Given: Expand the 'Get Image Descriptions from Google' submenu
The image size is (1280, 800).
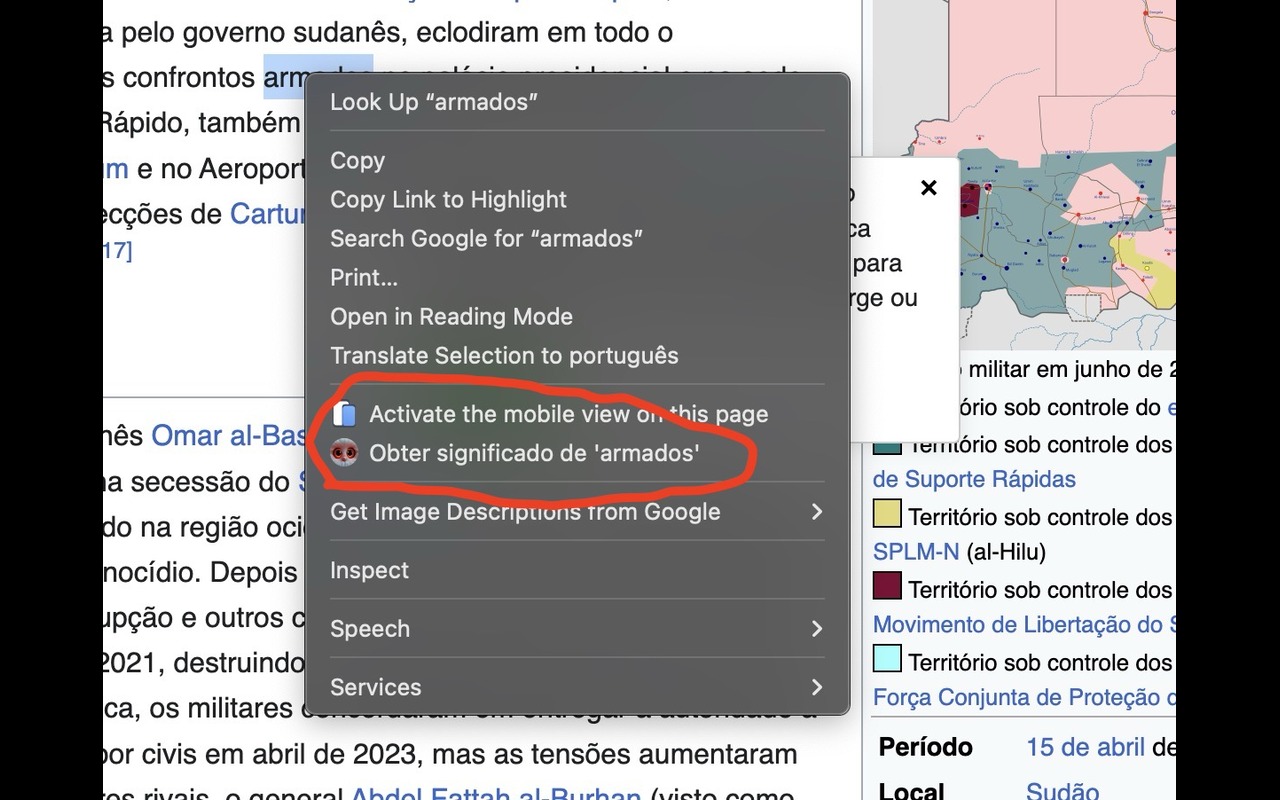Looking at the screenshot, I should [x=524, y=511].
